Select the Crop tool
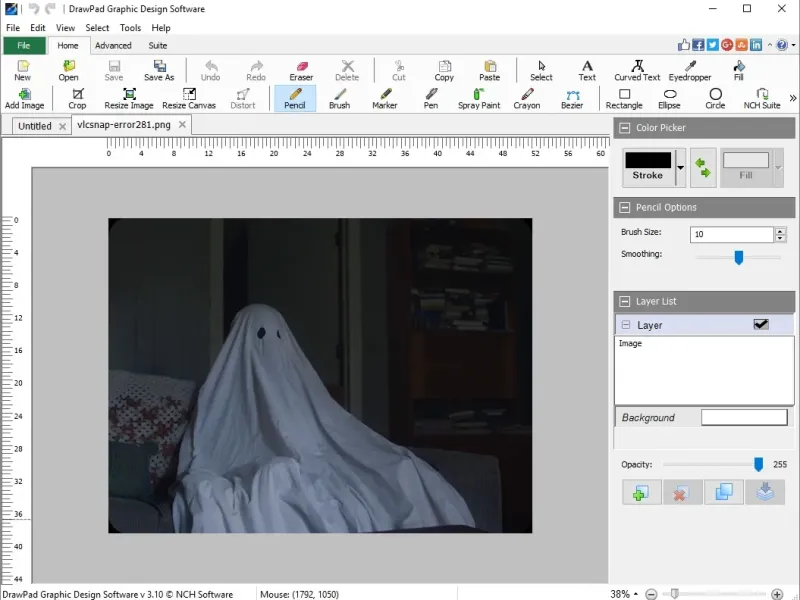 click(x=78, y=98)
